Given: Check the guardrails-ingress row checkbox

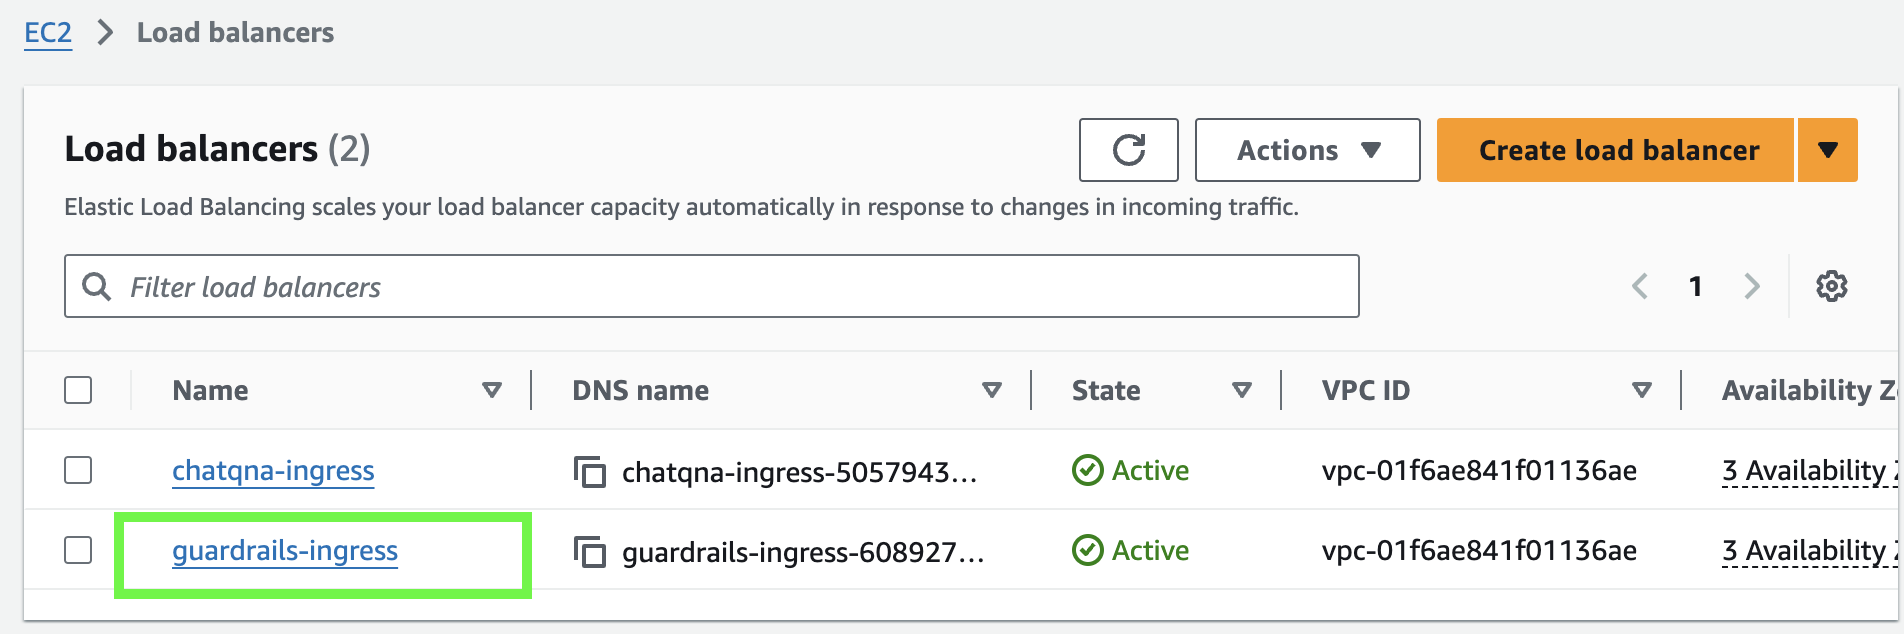Looking at the screenshot, I should pos(78,550).
